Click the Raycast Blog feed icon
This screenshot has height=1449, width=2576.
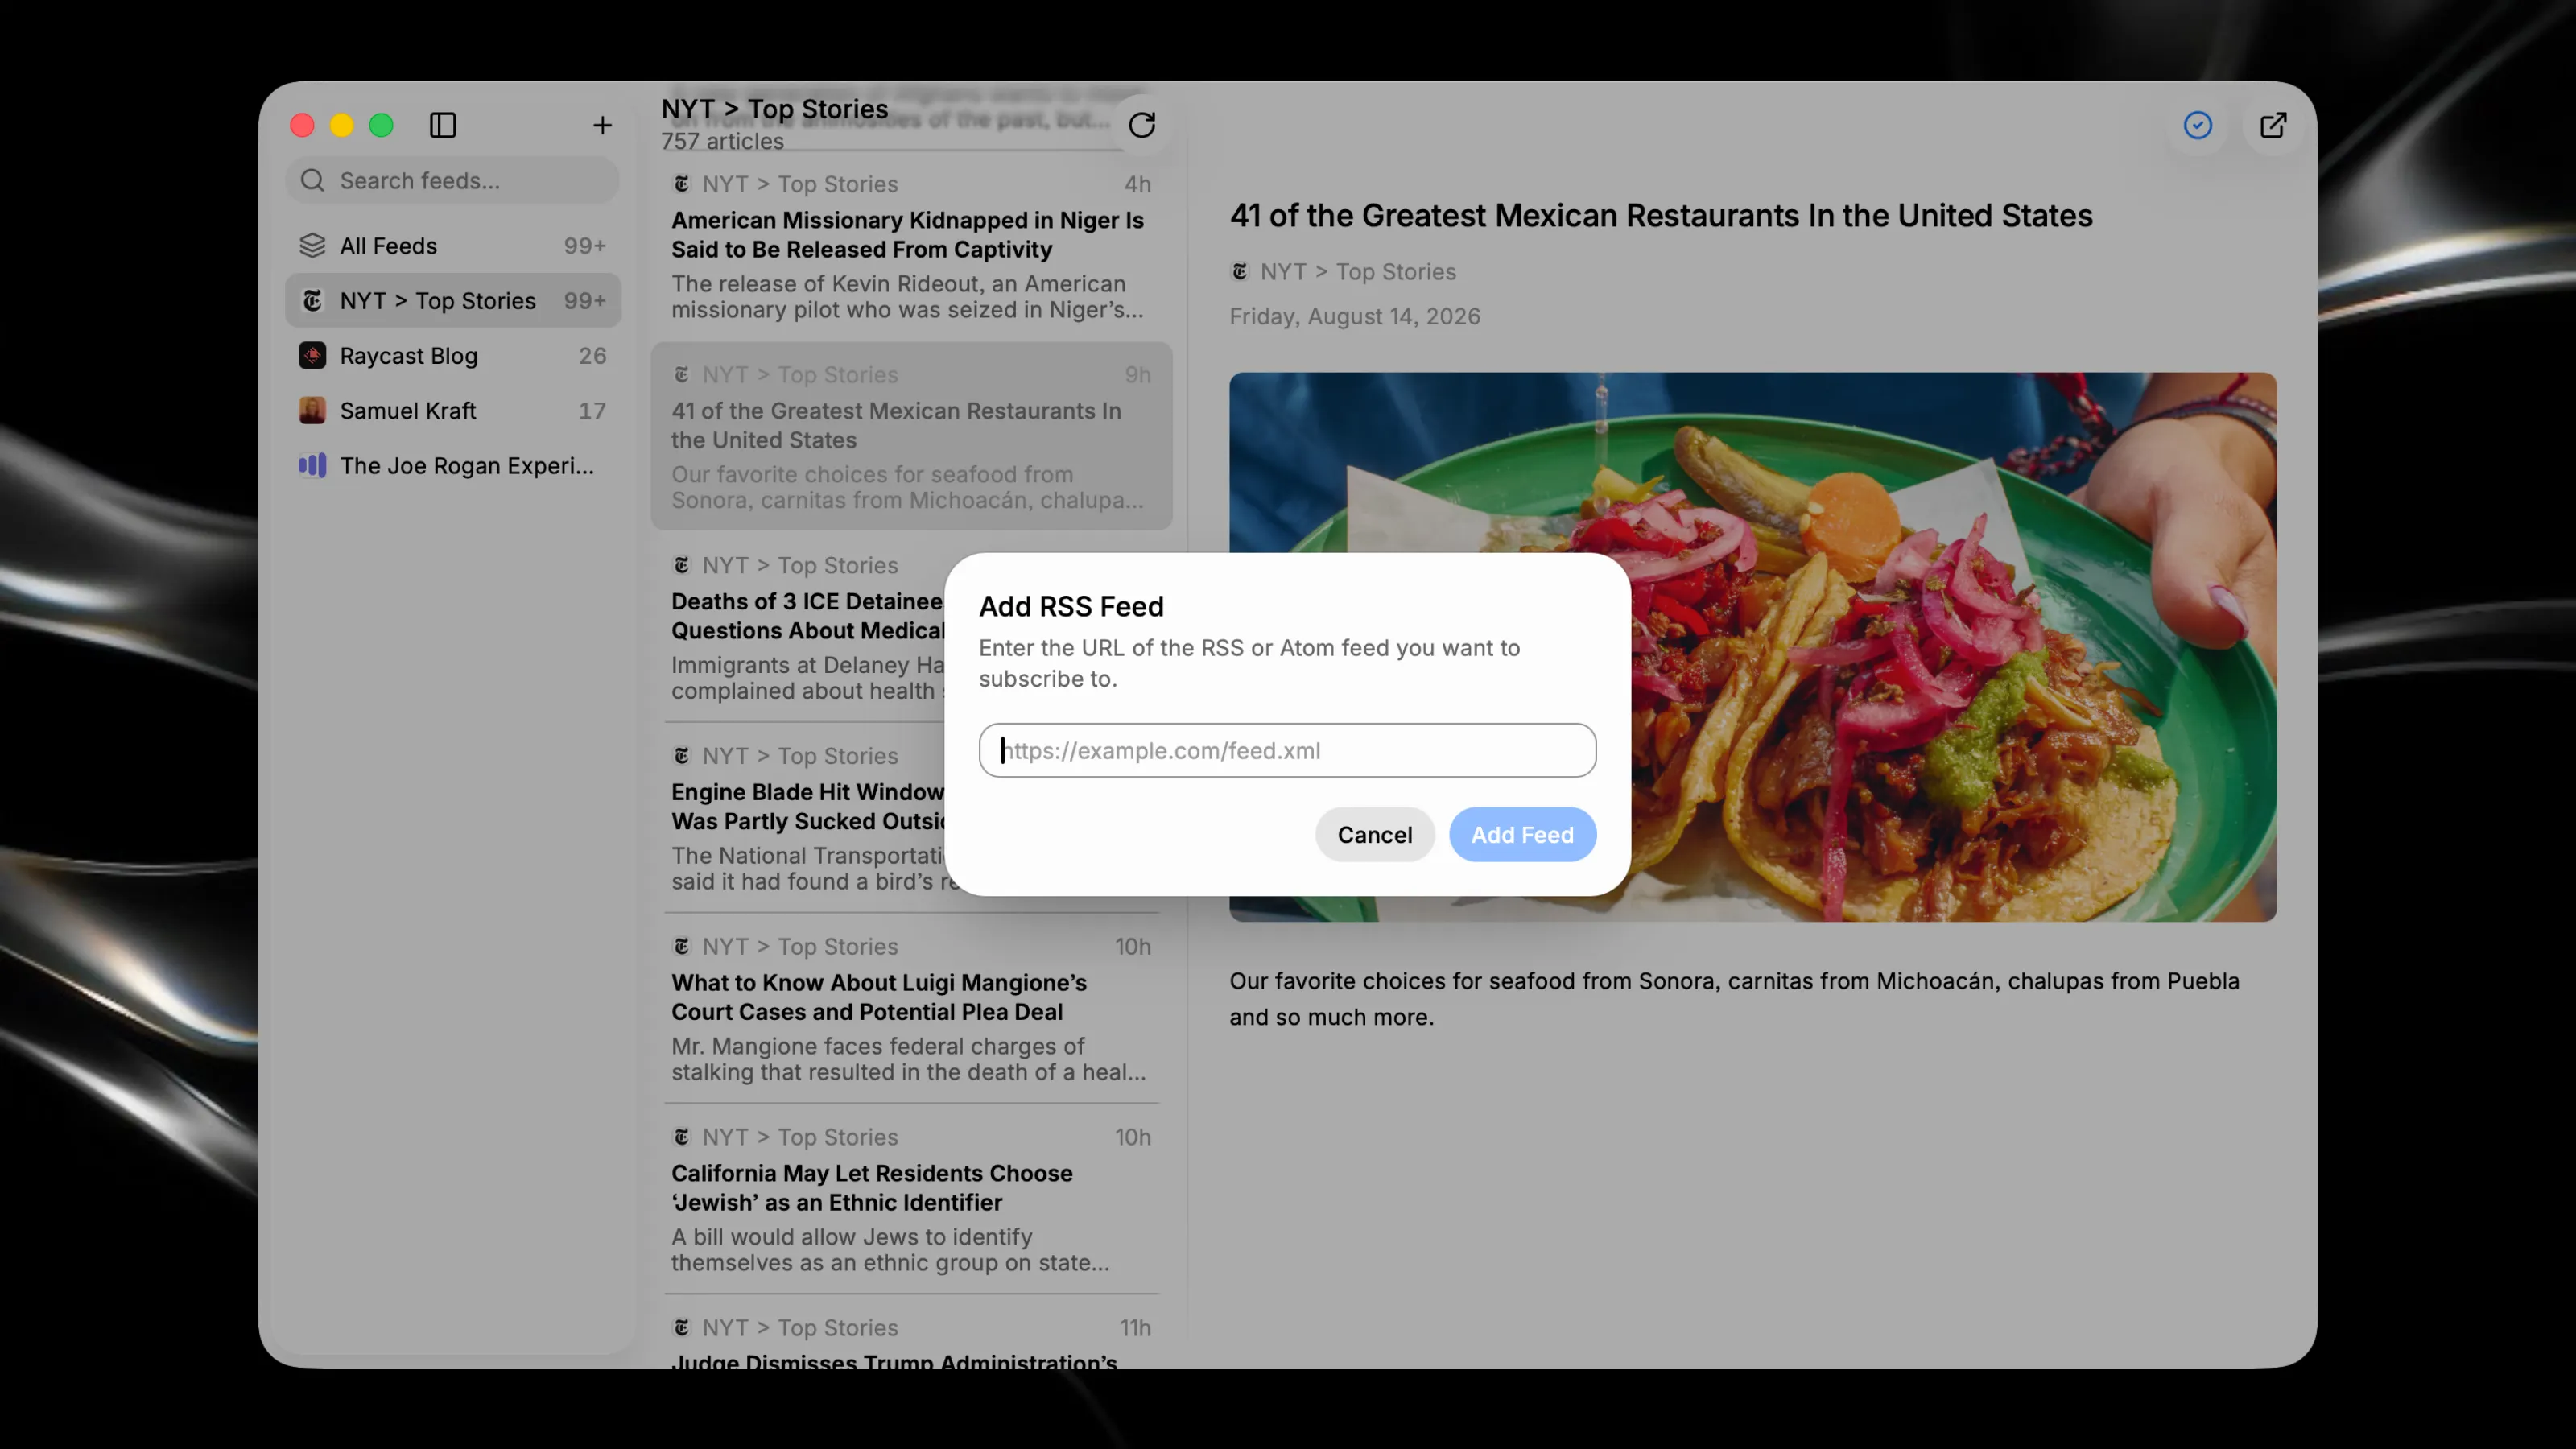(312, 355)
